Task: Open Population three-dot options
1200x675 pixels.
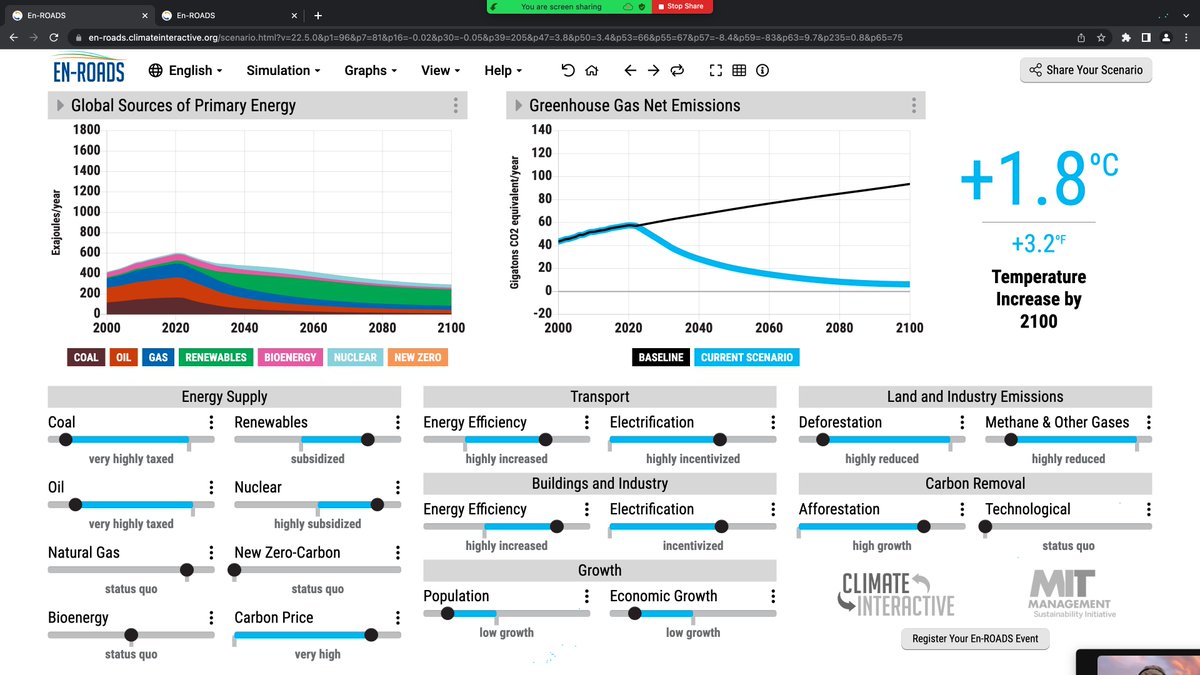Action: point(587,597)
